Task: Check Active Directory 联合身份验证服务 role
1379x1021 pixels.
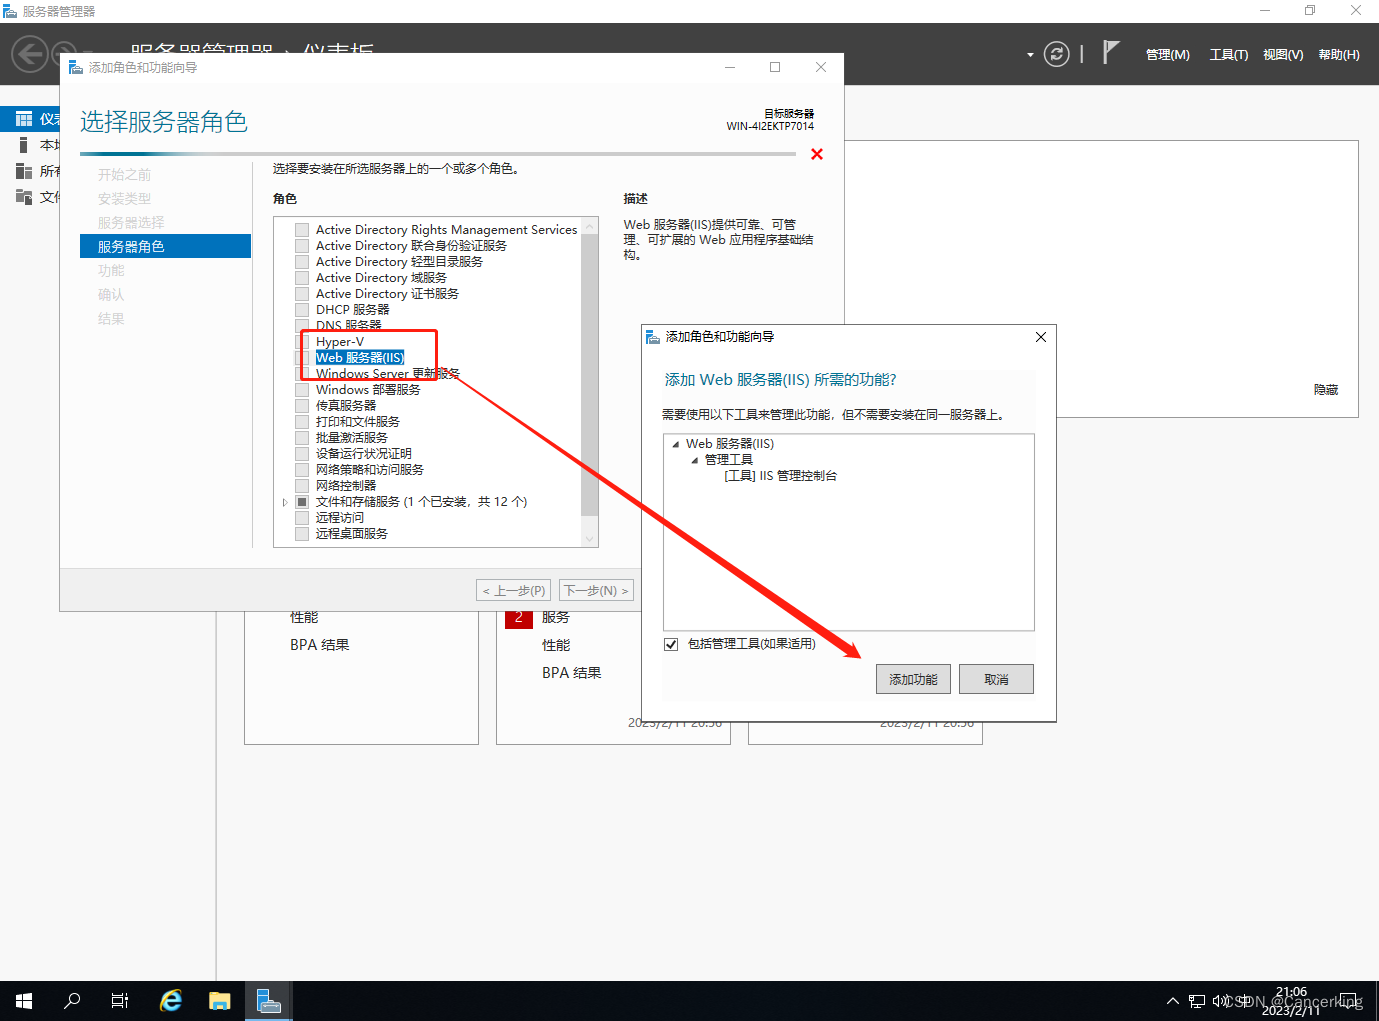Action: click(x=302, y=246)
